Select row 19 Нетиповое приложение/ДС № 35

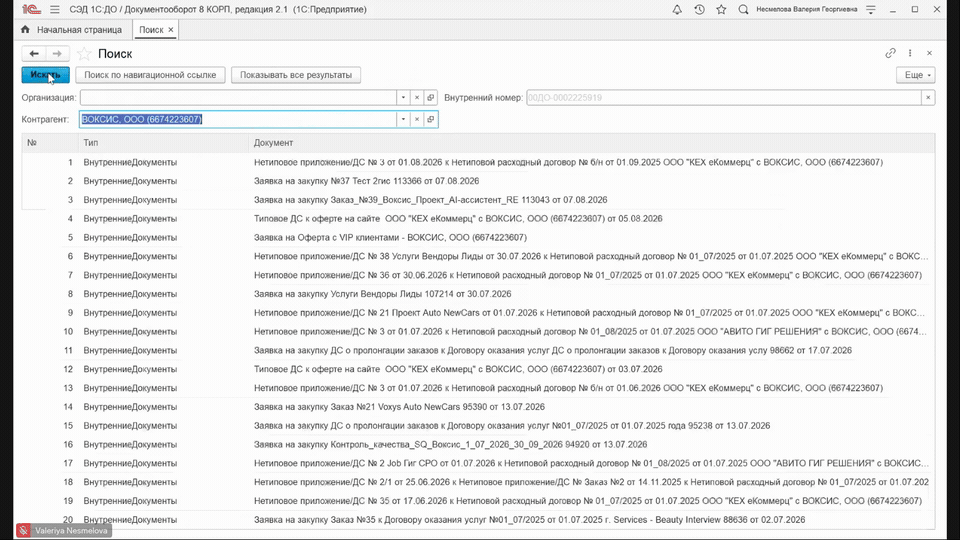point(478,501)
